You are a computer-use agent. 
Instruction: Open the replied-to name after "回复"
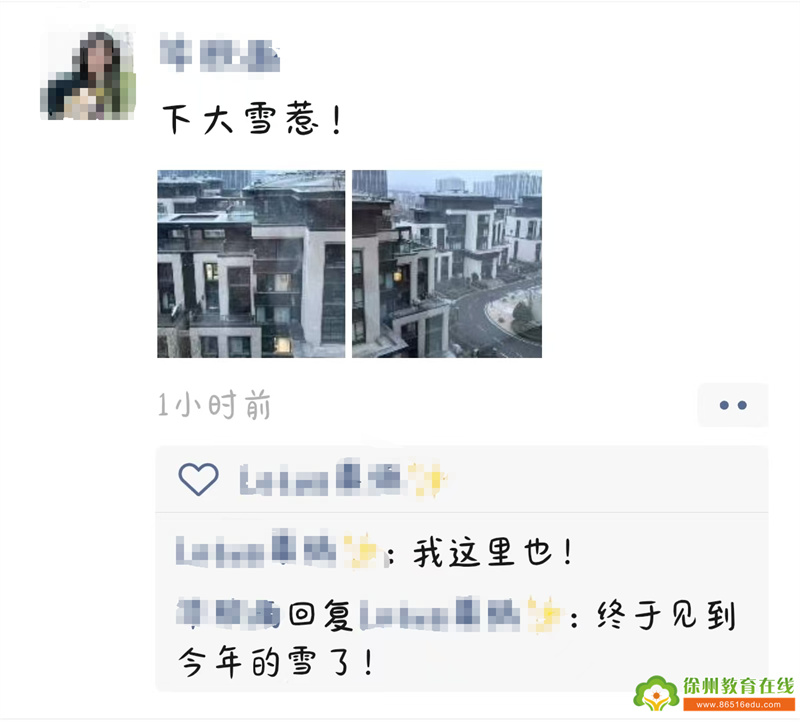click(x=442, y=614)
